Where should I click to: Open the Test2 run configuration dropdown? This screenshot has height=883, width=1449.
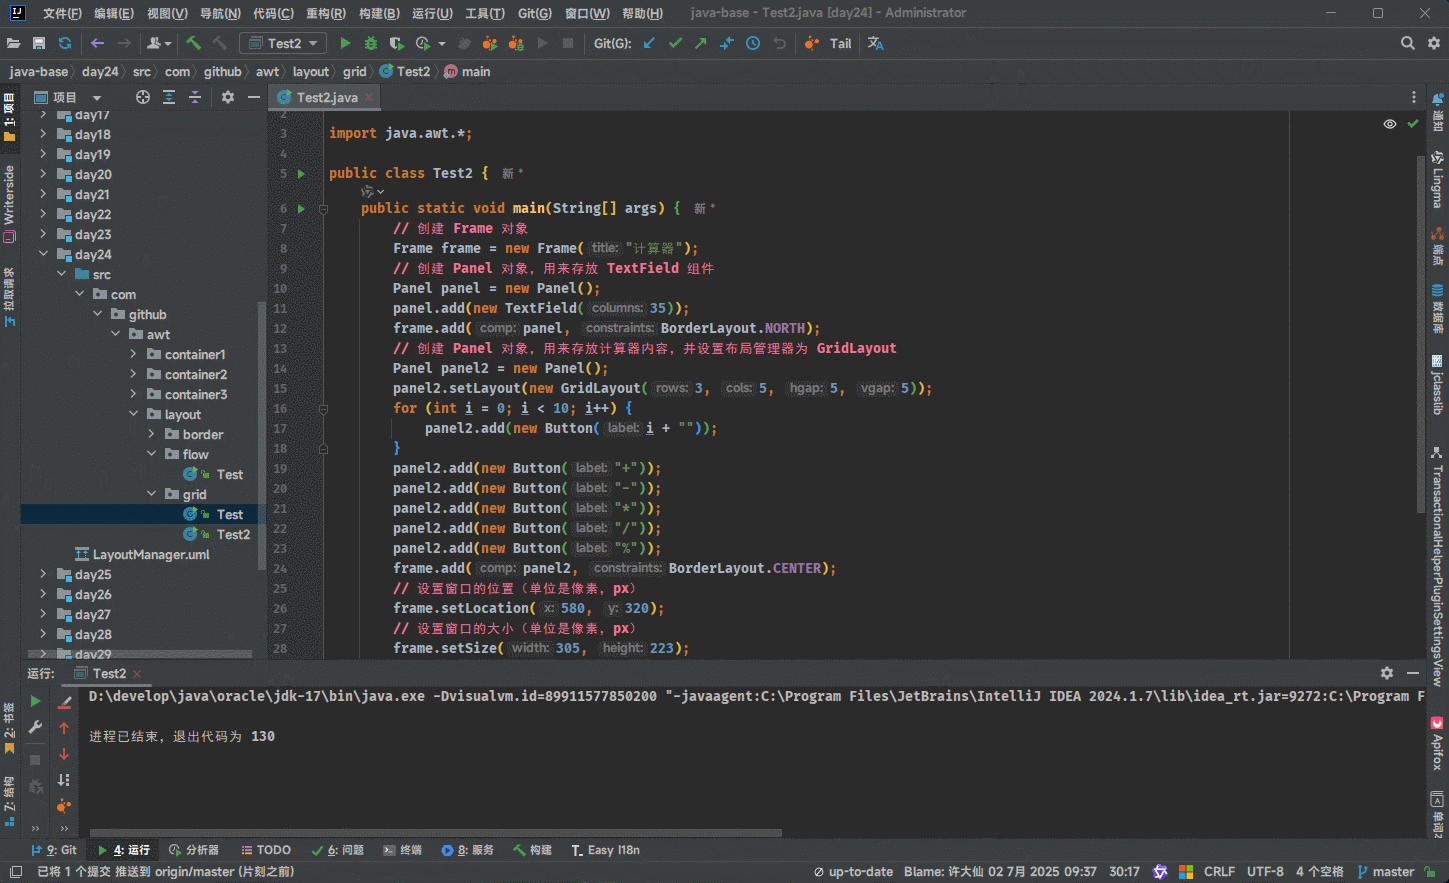[283, 43]
